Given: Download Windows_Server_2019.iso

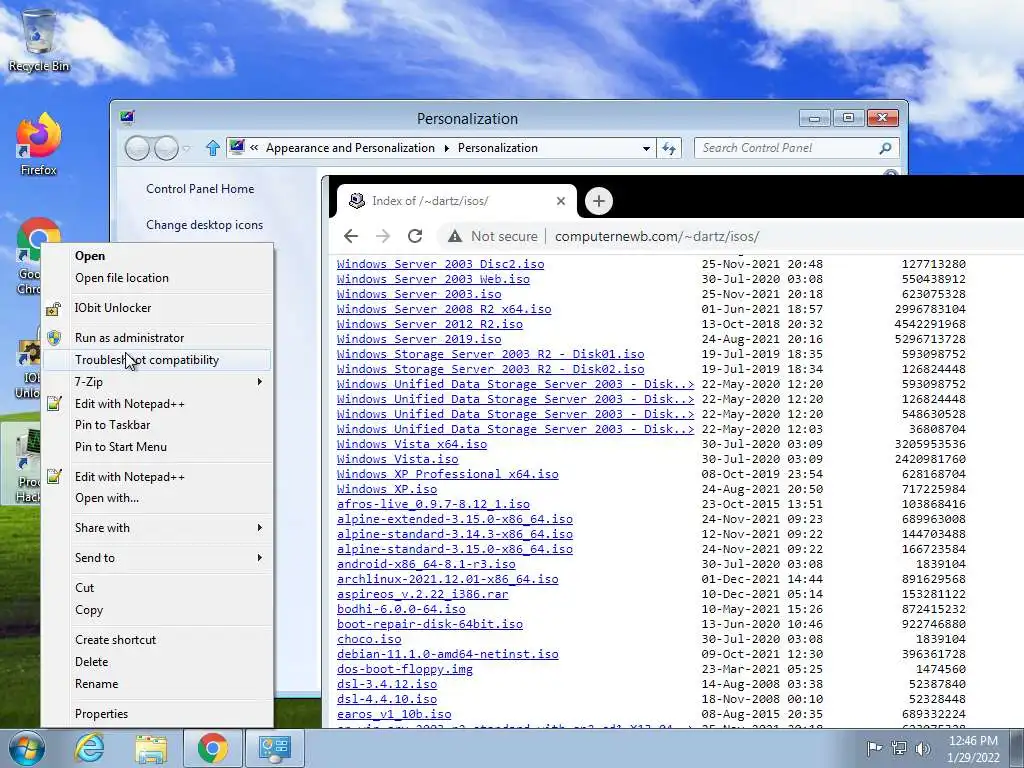Looking at the screenshot, I should click(x=419, y=340).
